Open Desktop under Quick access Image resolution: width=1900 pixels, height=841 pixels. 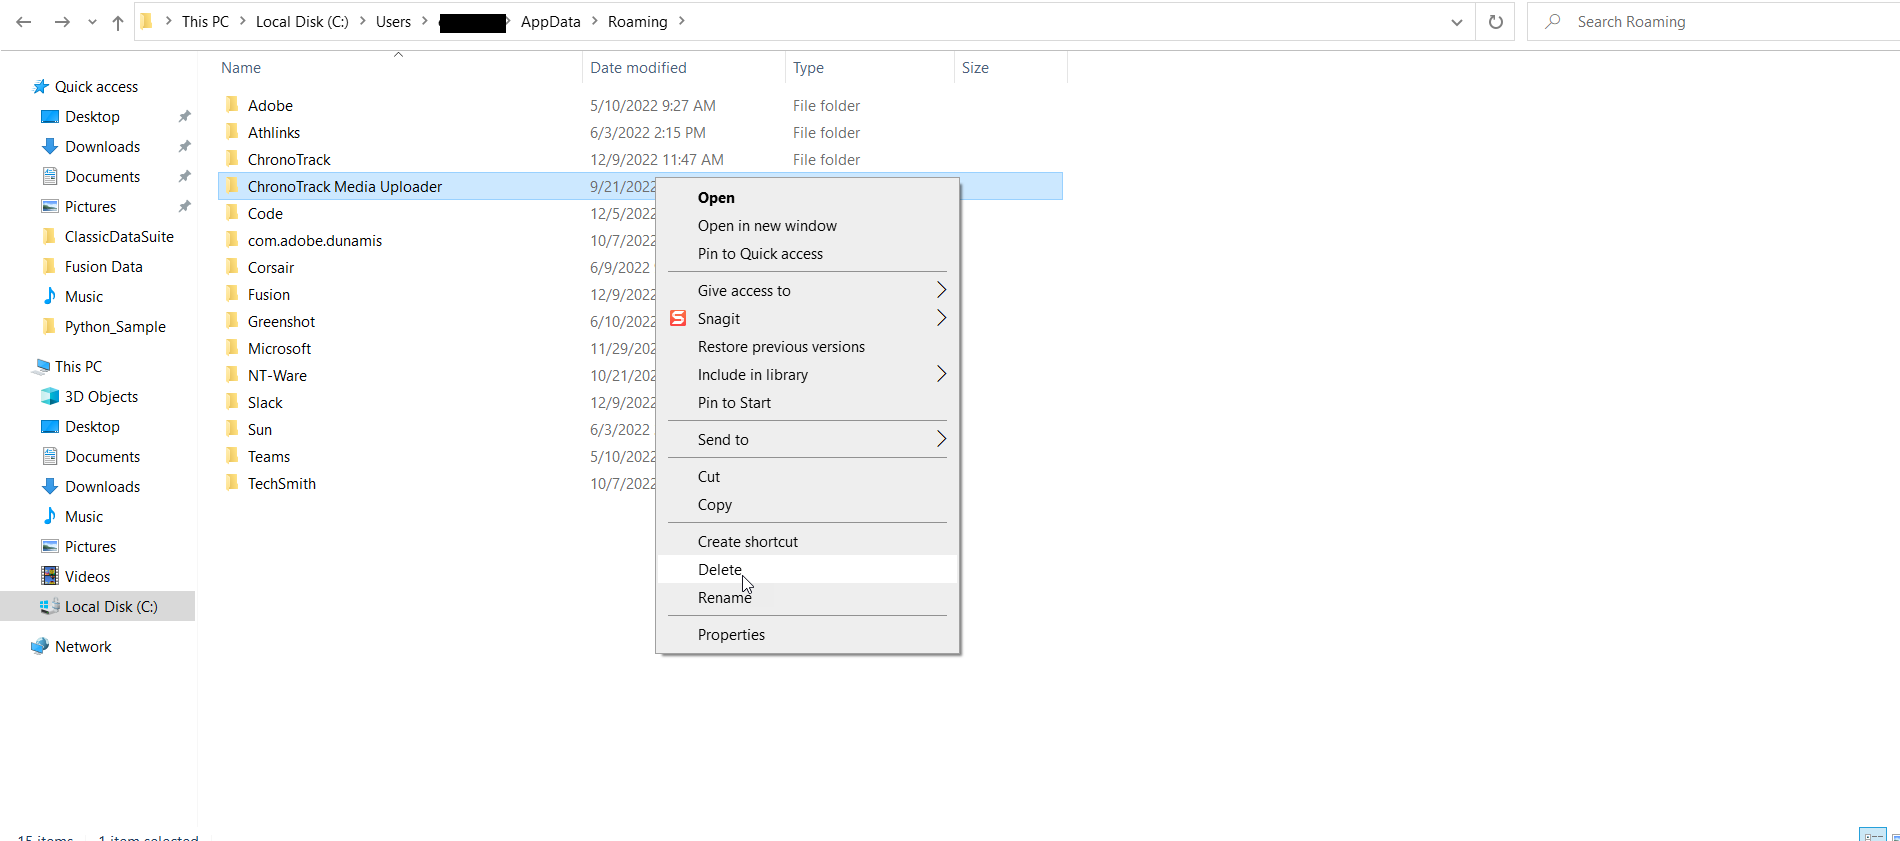92,117
